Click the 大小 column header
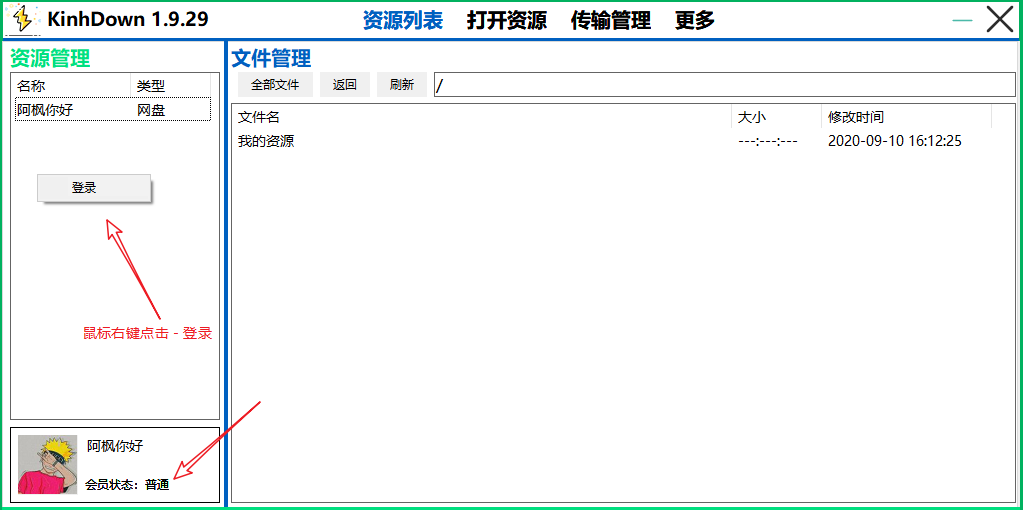The width and height of the screenshot is (1023, 510). pyautogui.click(x=776, y=117)
